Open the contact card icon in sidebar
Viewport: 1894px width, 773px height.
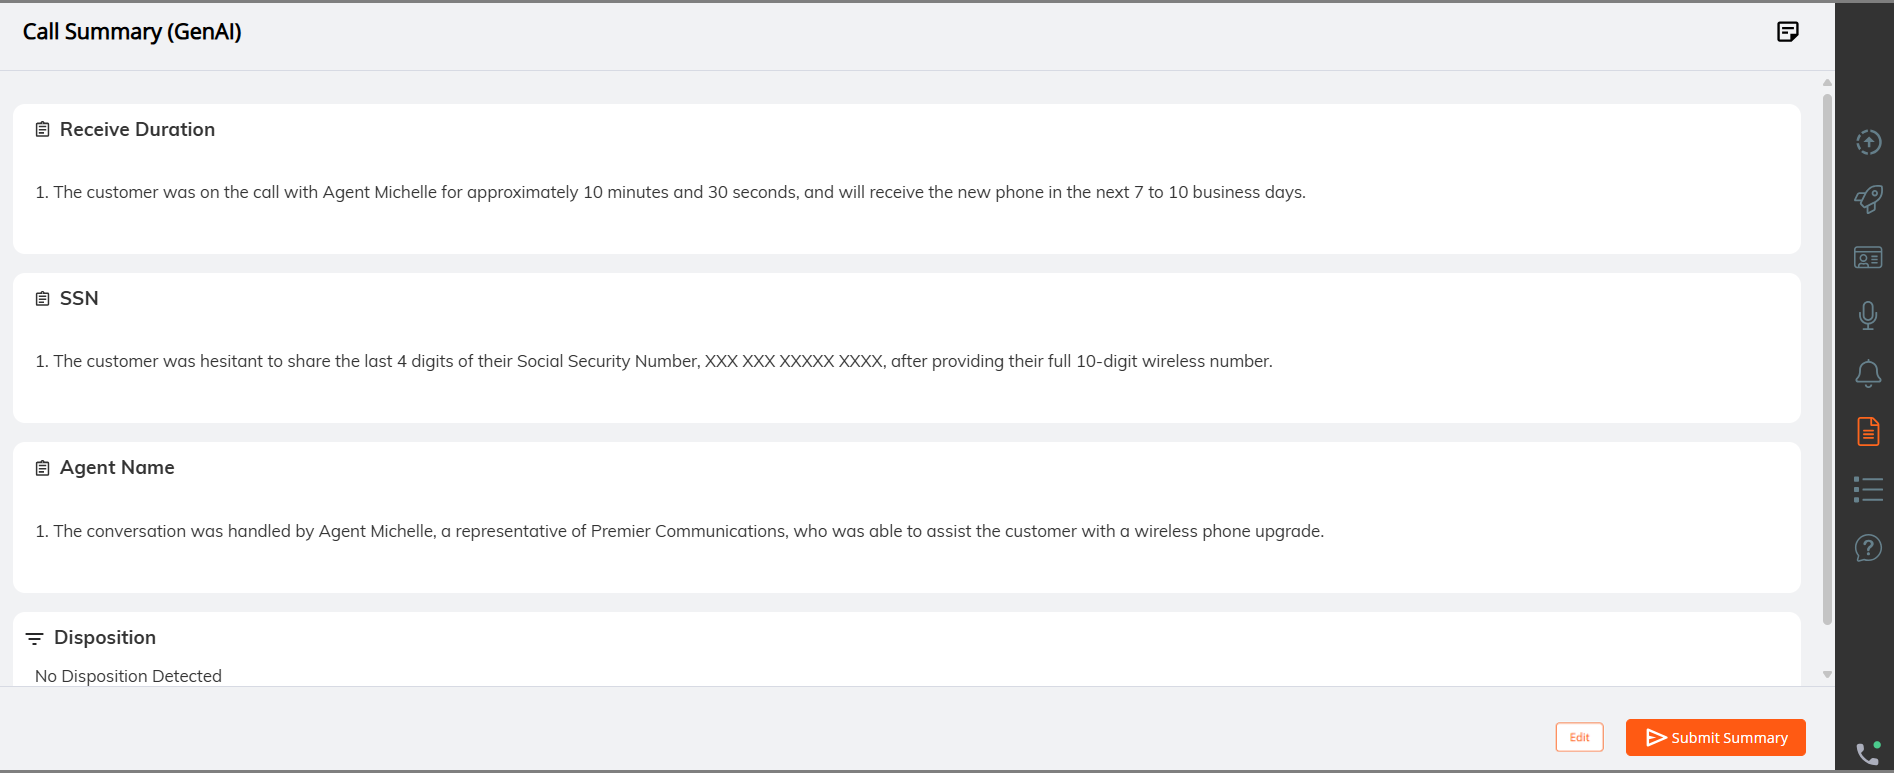[1868, 258]
